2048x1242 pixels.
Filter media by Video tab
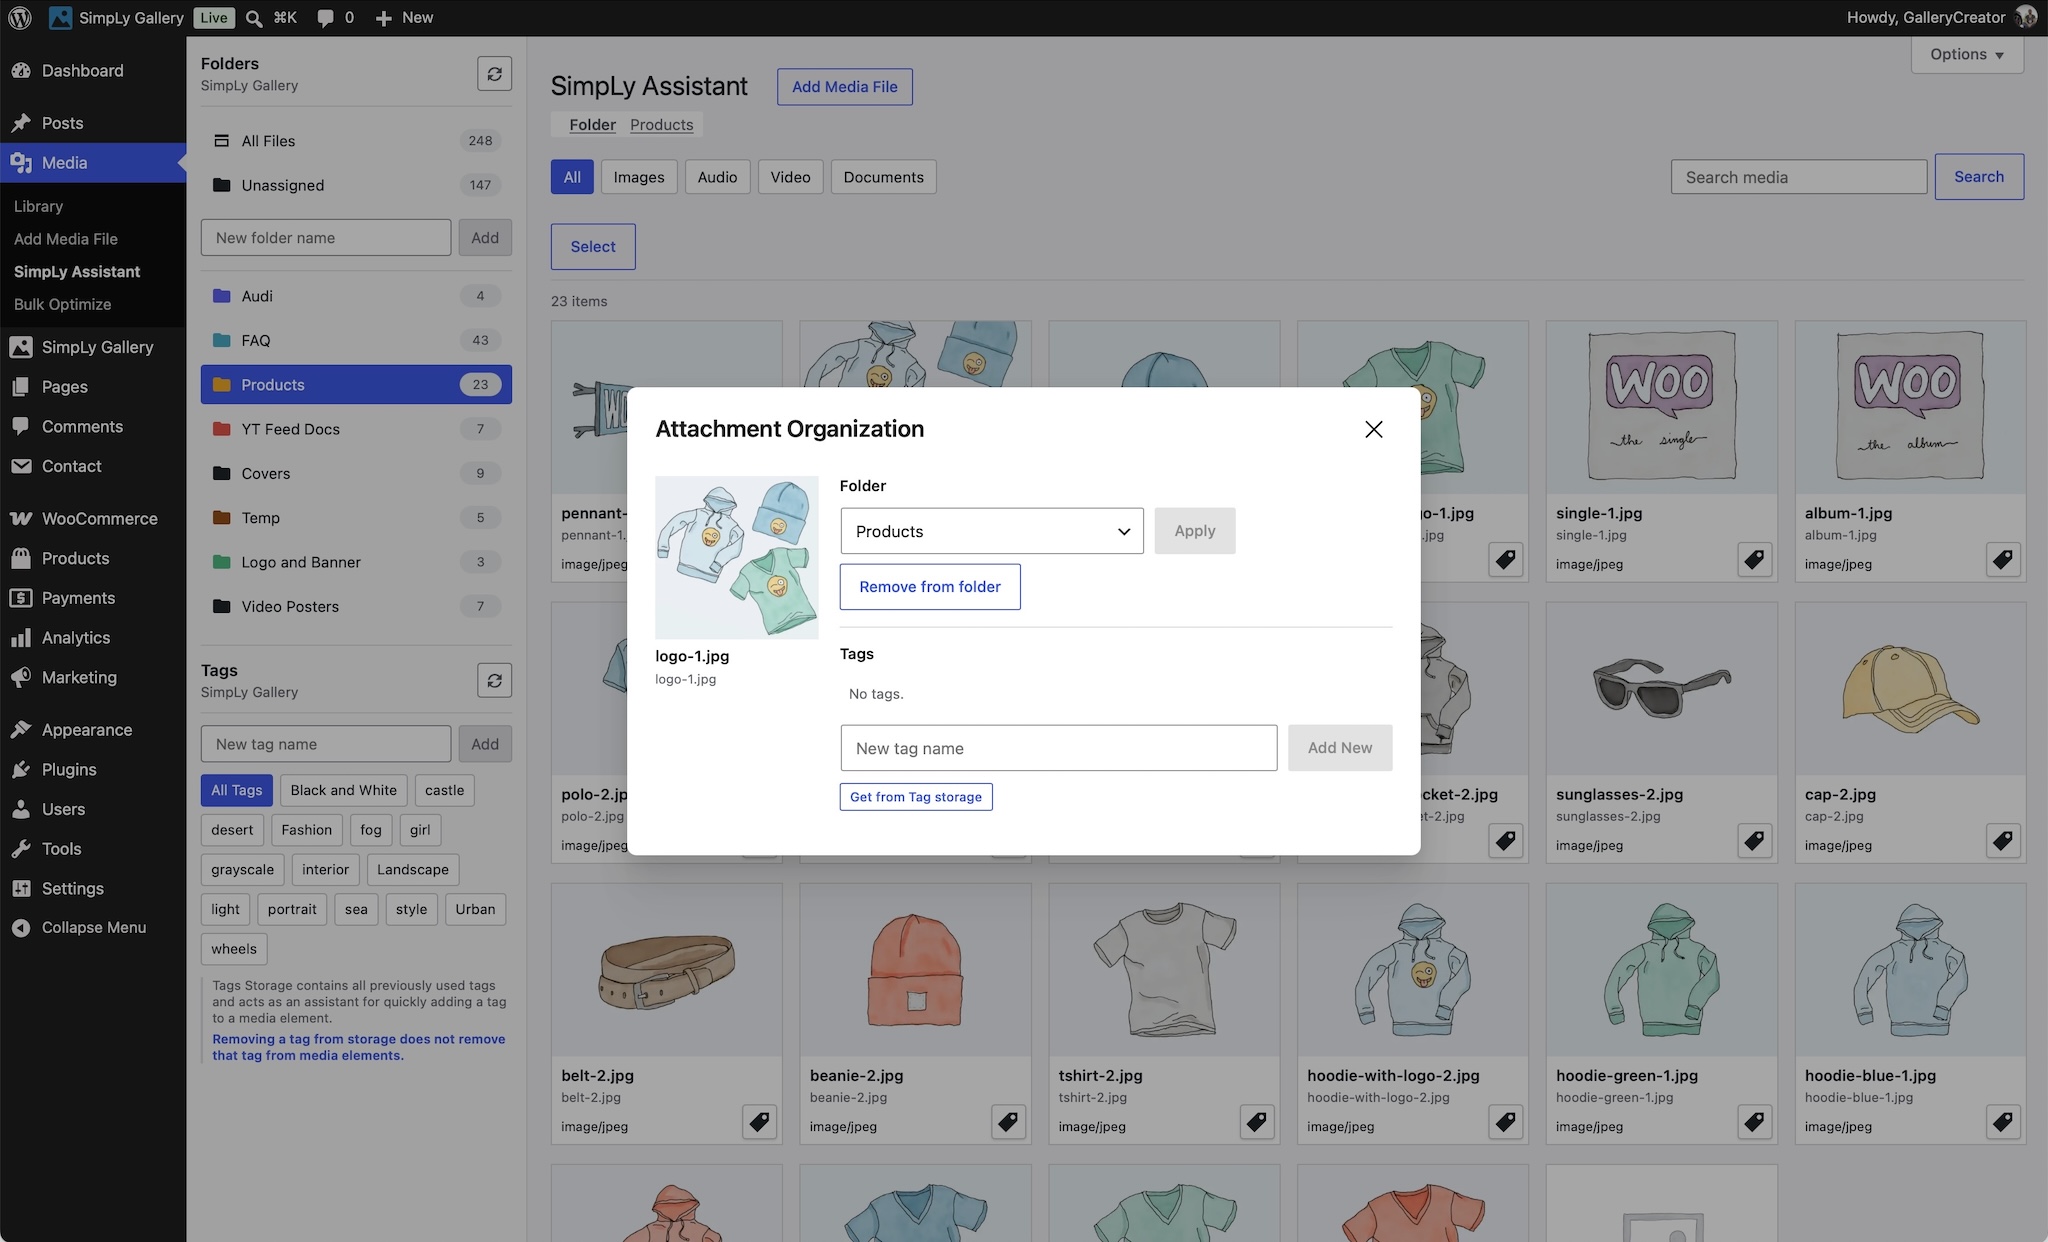(790, 177)
